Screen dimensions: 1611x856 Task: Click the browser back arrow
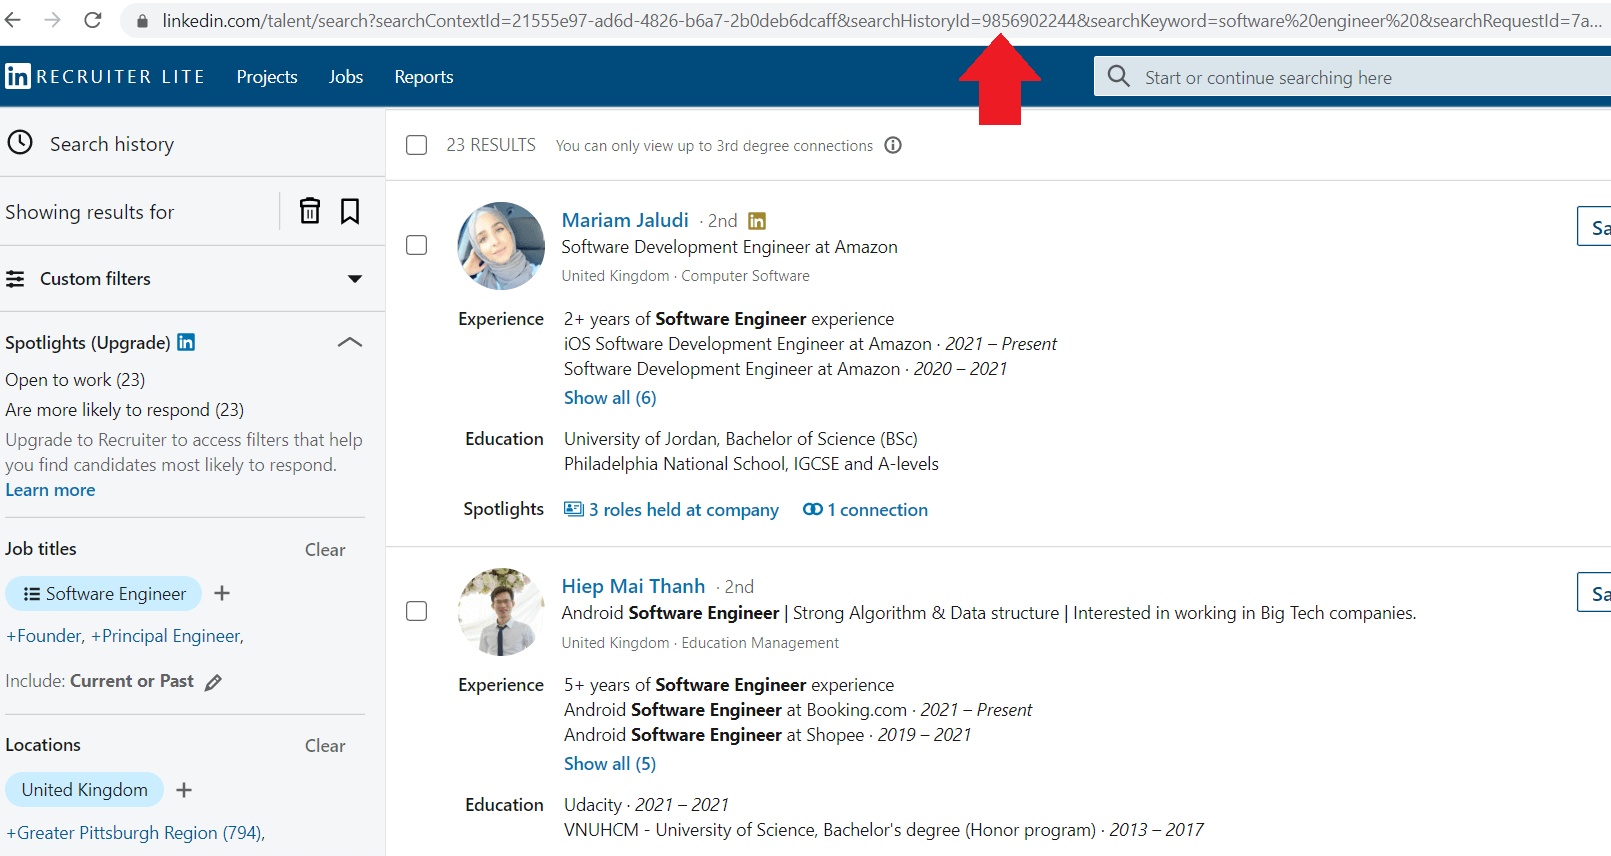[x=13, y=20]
